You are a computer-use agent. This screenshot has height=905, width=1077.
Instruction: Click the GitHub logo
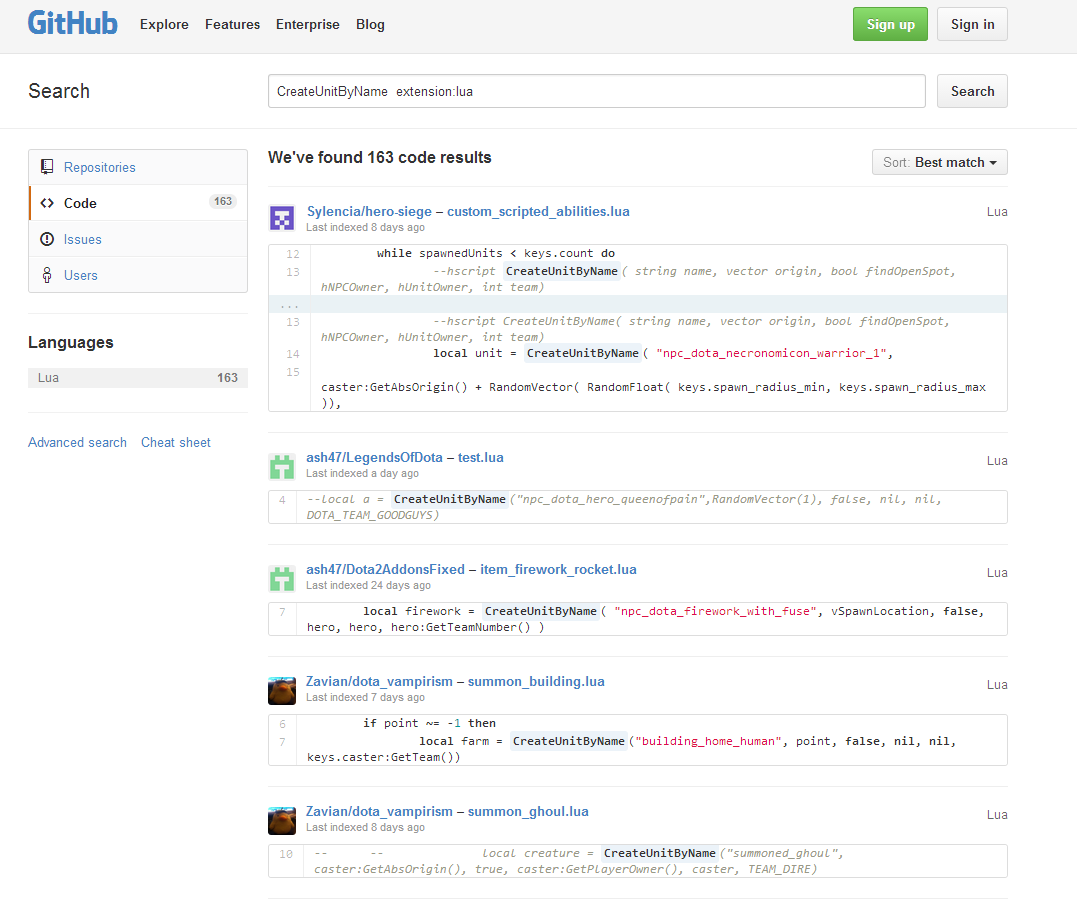72,24
